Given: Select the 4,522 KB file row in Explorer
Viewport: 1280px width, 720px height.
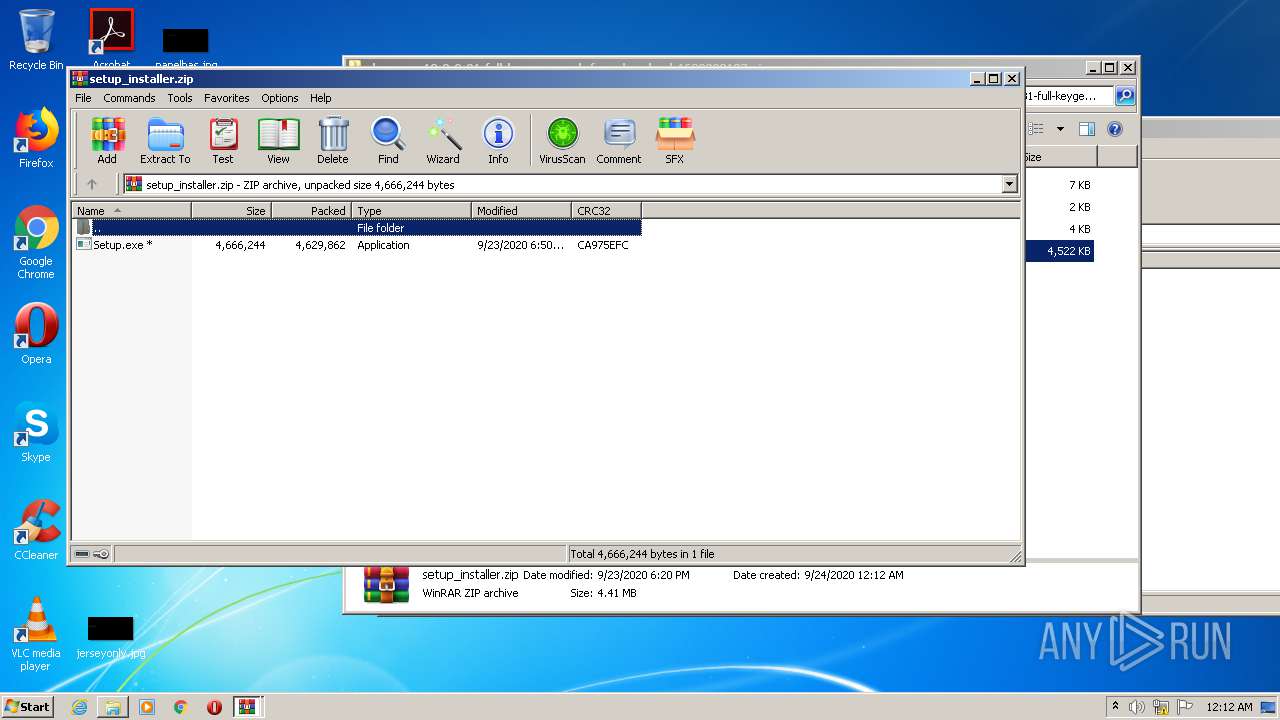Looking at the screenshot, I should tap(1059, 251).
